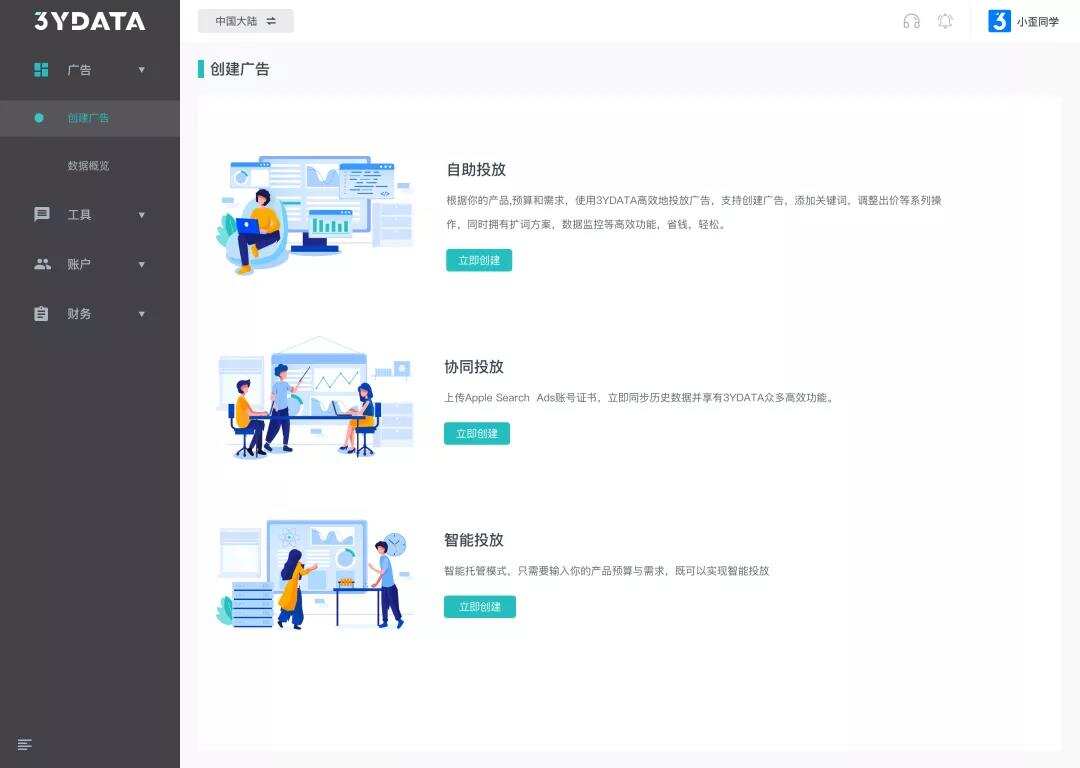Viewport: 1080px width, 768px height.
Task: Expand the 账户 section
Action: coord(141,264)
